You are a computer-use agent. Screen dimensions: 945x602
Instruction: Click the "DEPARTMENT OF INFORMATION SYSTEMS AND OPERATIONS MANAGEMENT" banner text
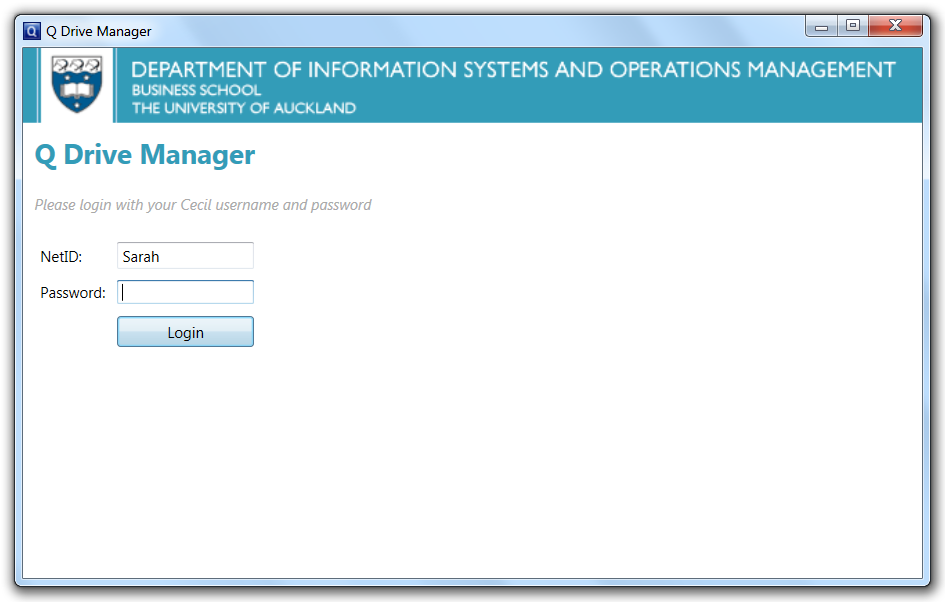[x=513, y=70]
